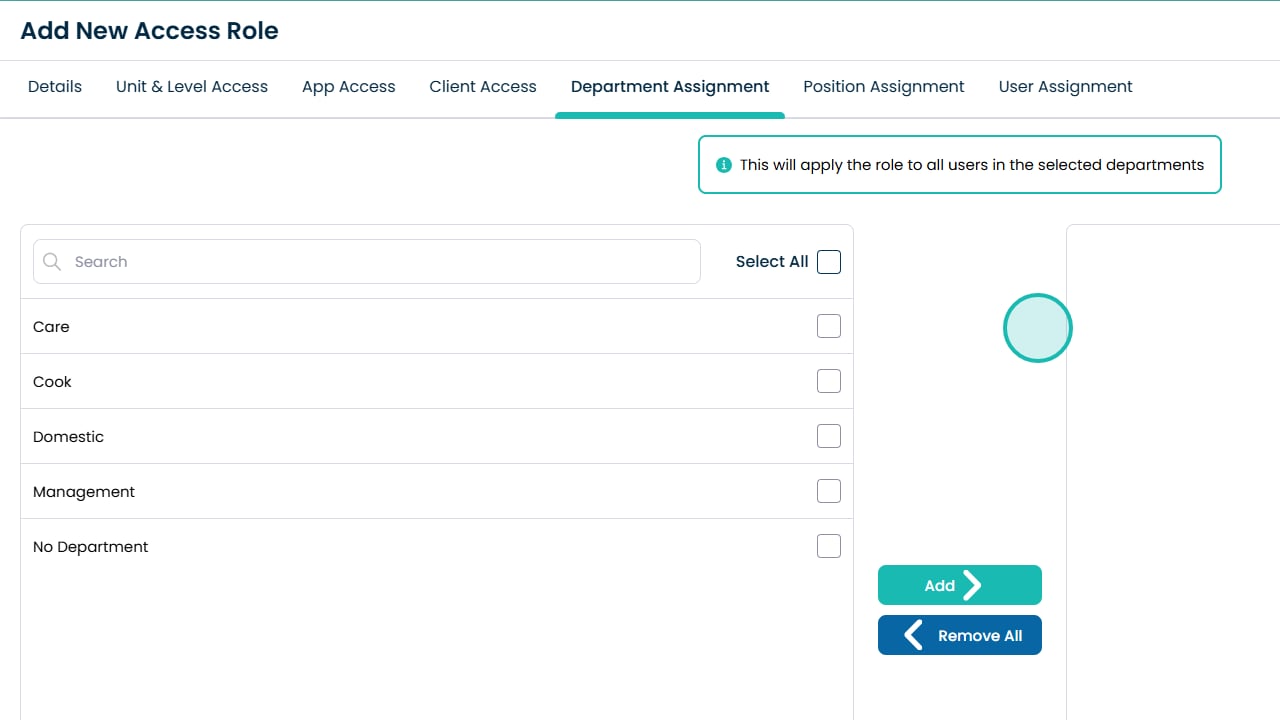Viewport: 1280px width, 720px height.
Task: Open the Unit & Level Access tab
Action: pyautogui.click(x=192, y=87)
